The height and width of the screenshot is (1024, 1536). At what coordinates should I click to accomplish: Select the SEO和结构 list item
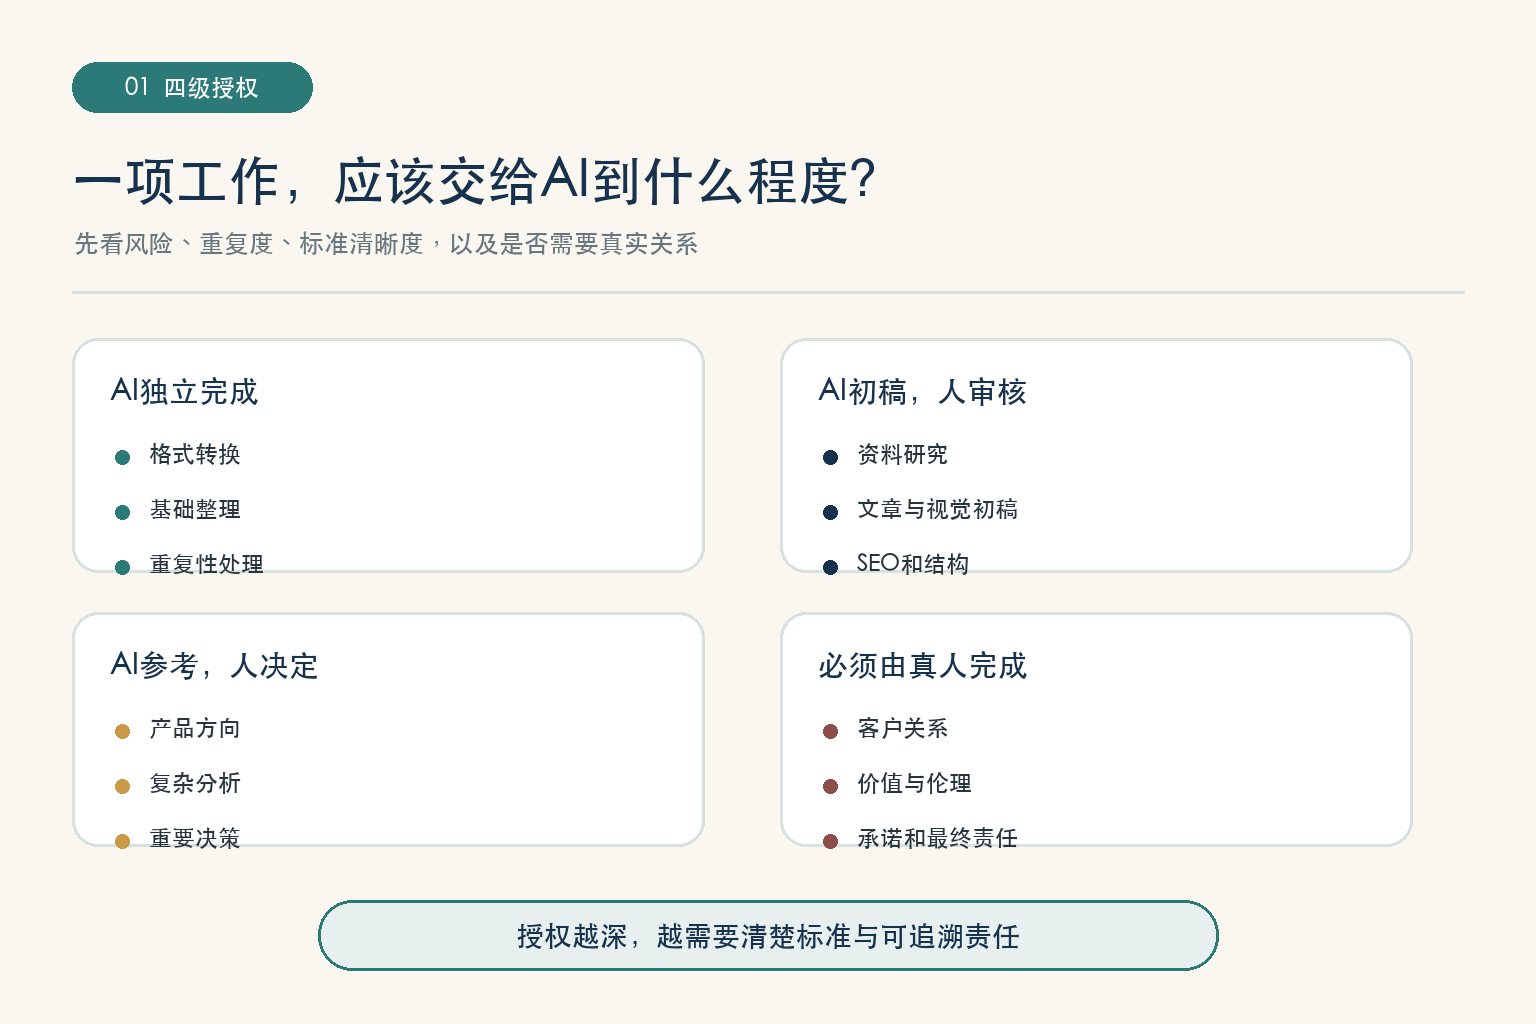click(912, 564)
